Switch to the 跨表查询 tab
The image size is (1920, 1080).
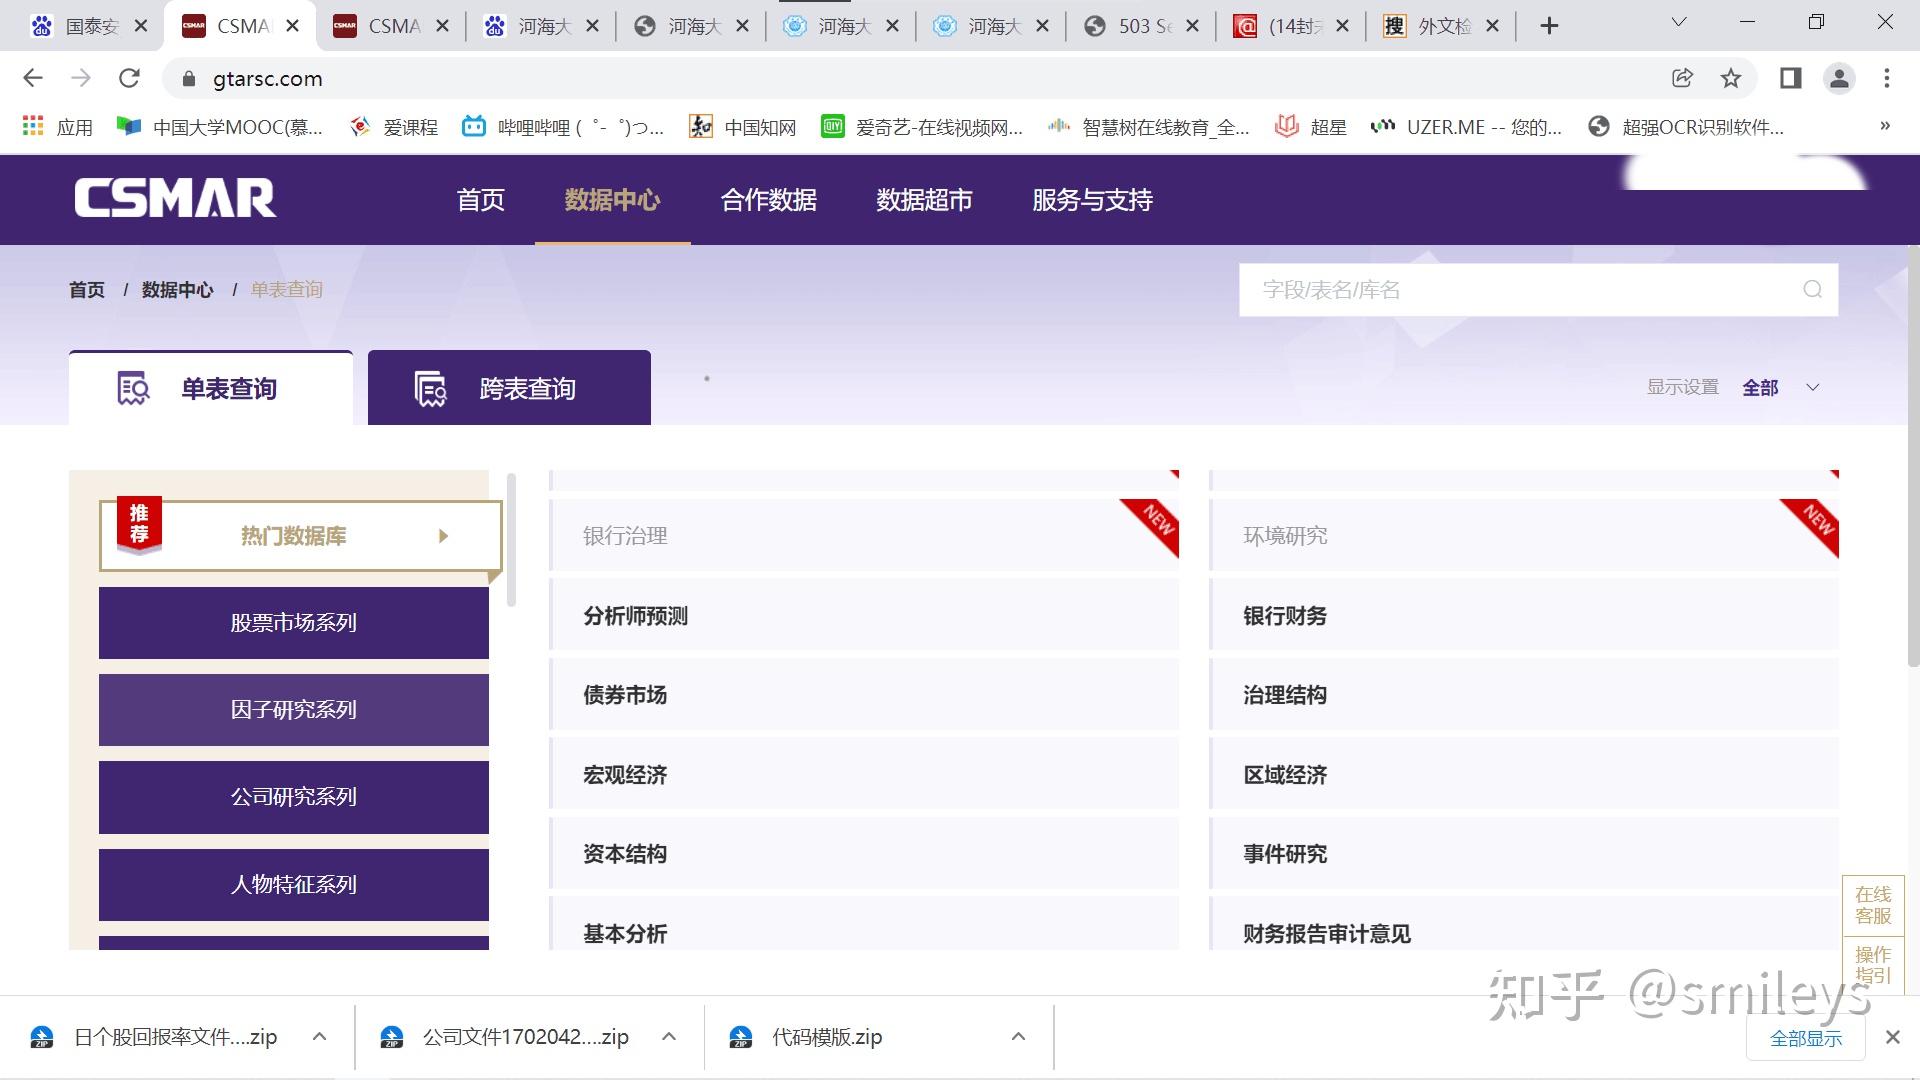509,388
